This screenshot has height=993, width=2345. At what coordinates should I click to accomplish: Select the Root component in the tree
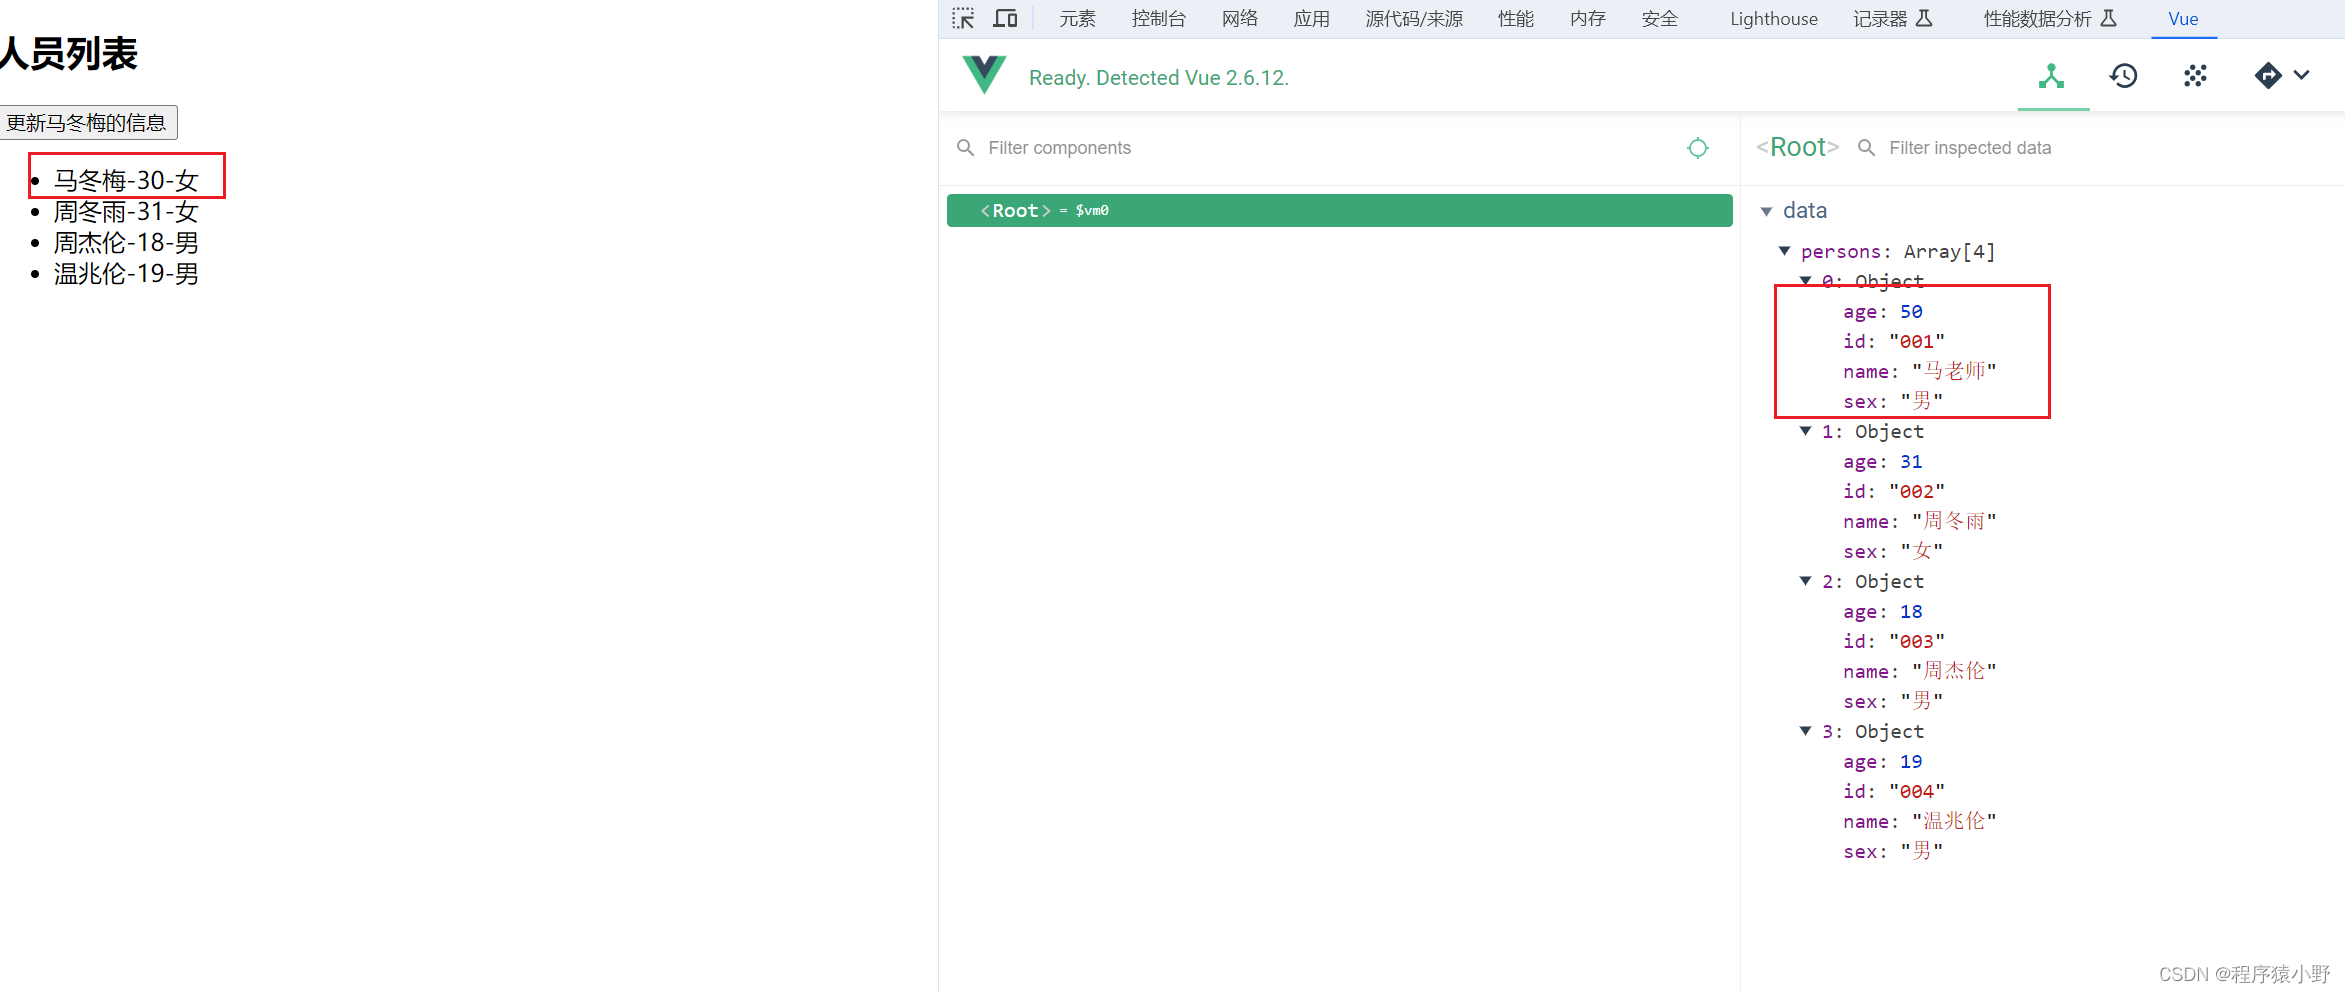click(1339, 211)
